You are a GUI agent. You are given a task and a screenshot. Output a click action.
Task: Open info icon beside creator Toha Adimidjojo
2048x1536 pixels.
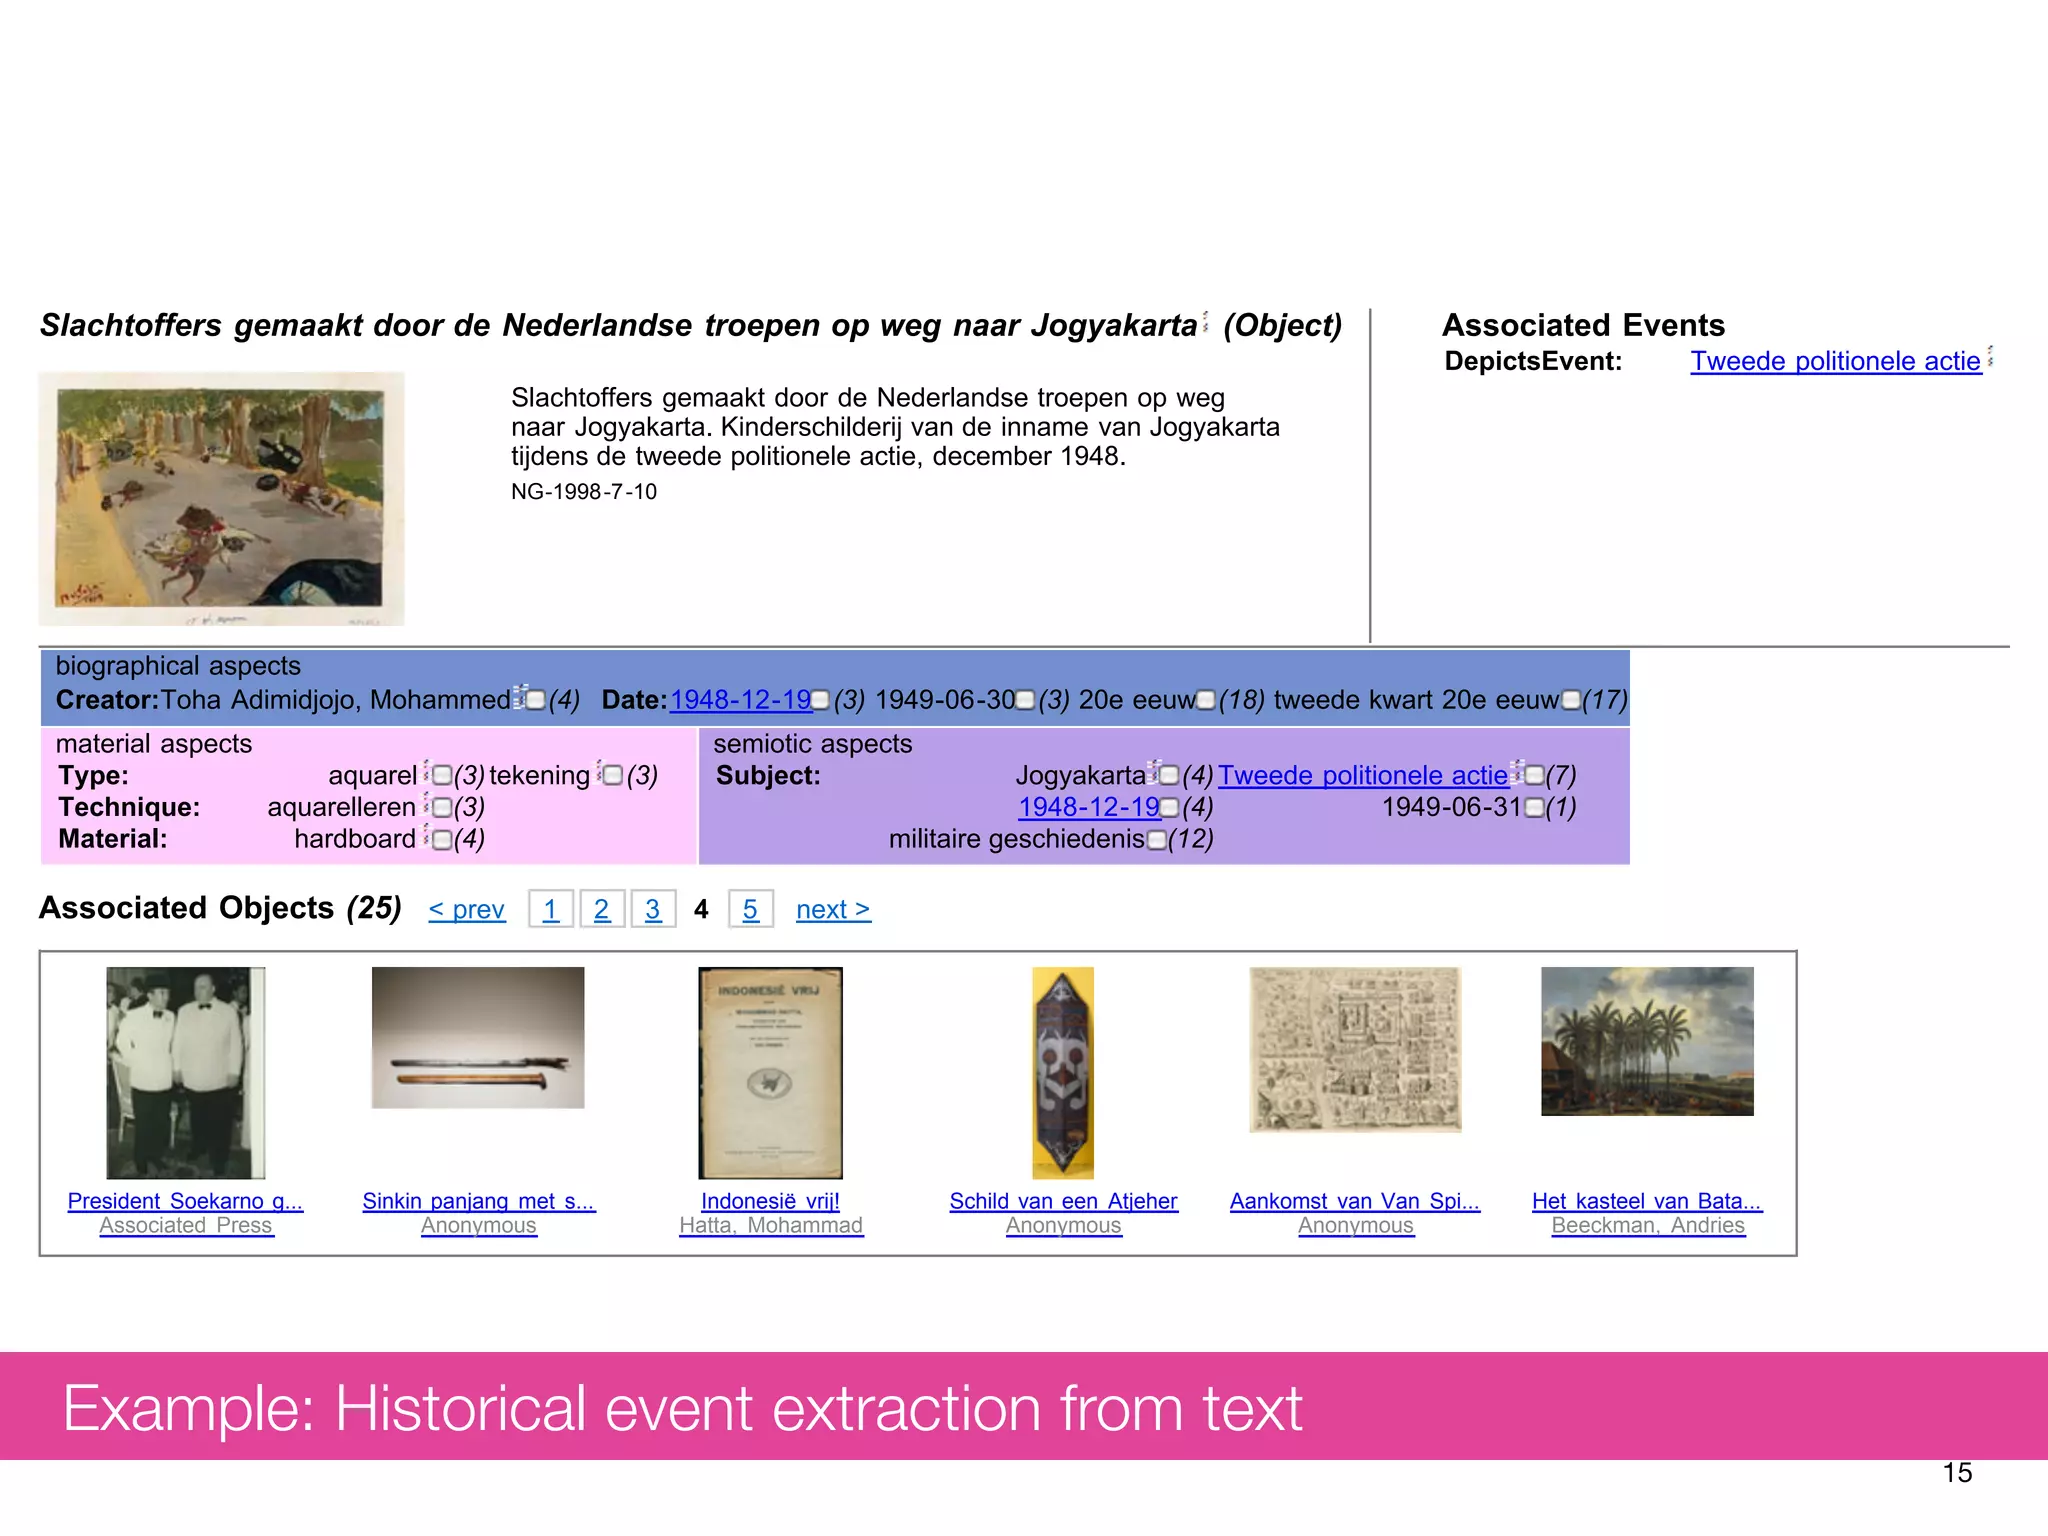pyautogui.click(x=519, y=696)
